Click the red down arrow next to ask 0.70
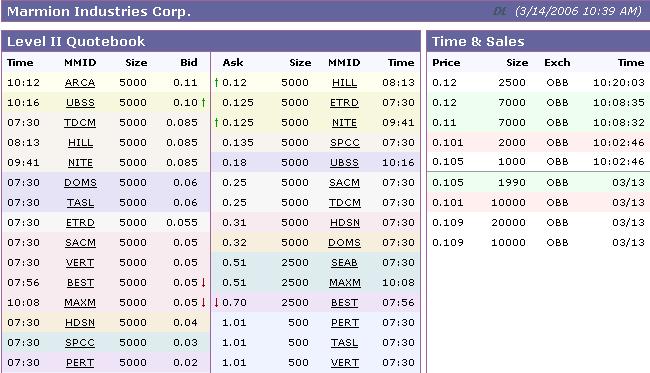 (x=216, y=303)
